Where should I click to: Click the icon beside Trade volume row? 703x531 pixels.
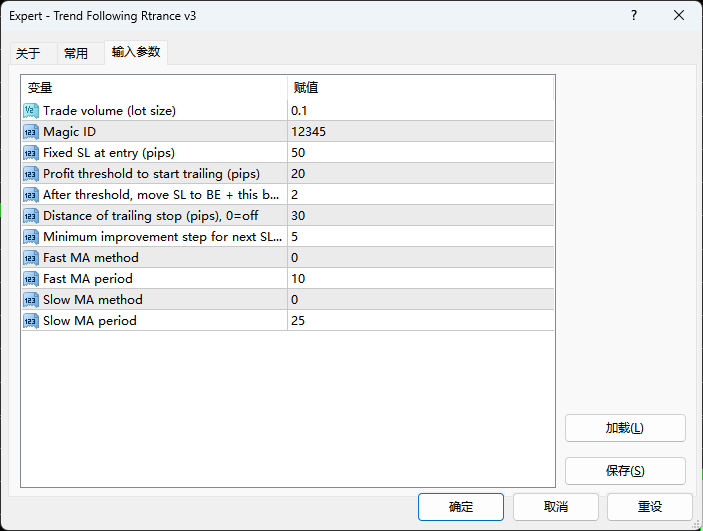pos(30,110)
